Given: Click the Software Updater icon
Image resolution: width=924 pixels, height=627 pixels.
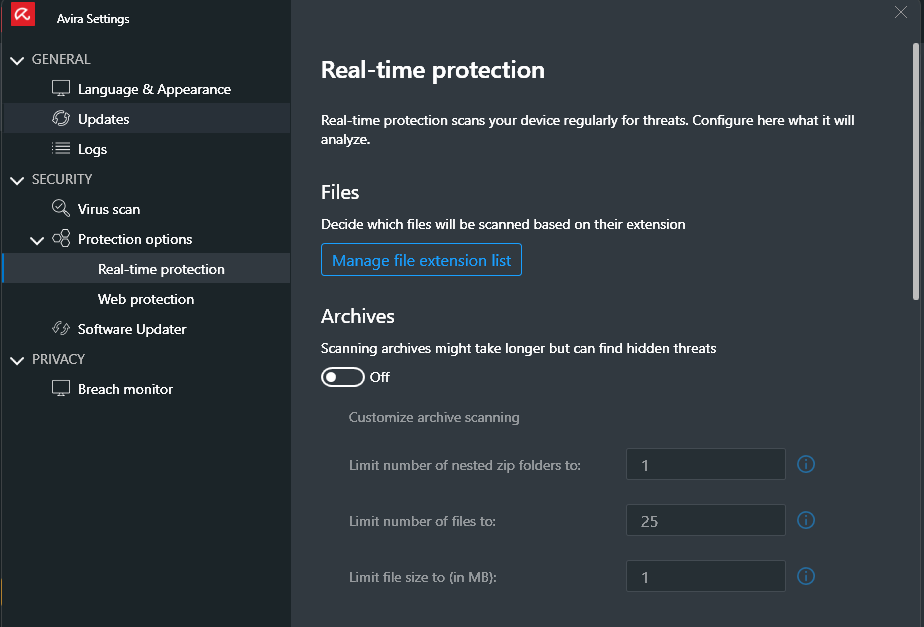Looking at the screenshot, I should point(61,329).
